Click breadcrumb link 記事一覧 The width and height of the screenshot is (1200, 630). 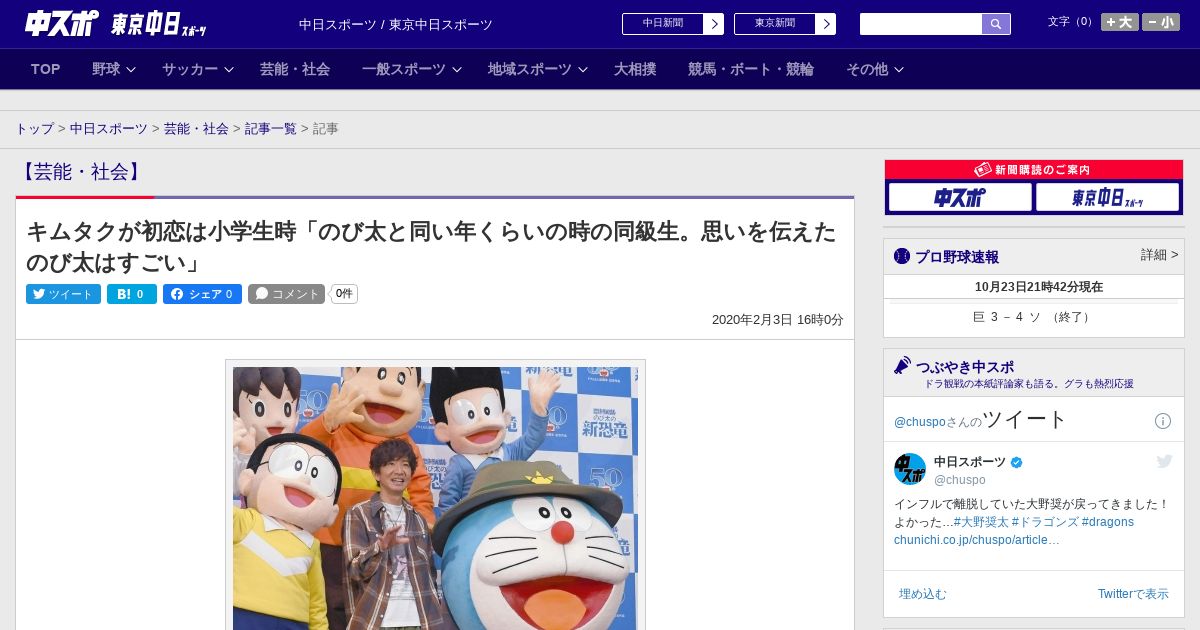pos(271,129)
